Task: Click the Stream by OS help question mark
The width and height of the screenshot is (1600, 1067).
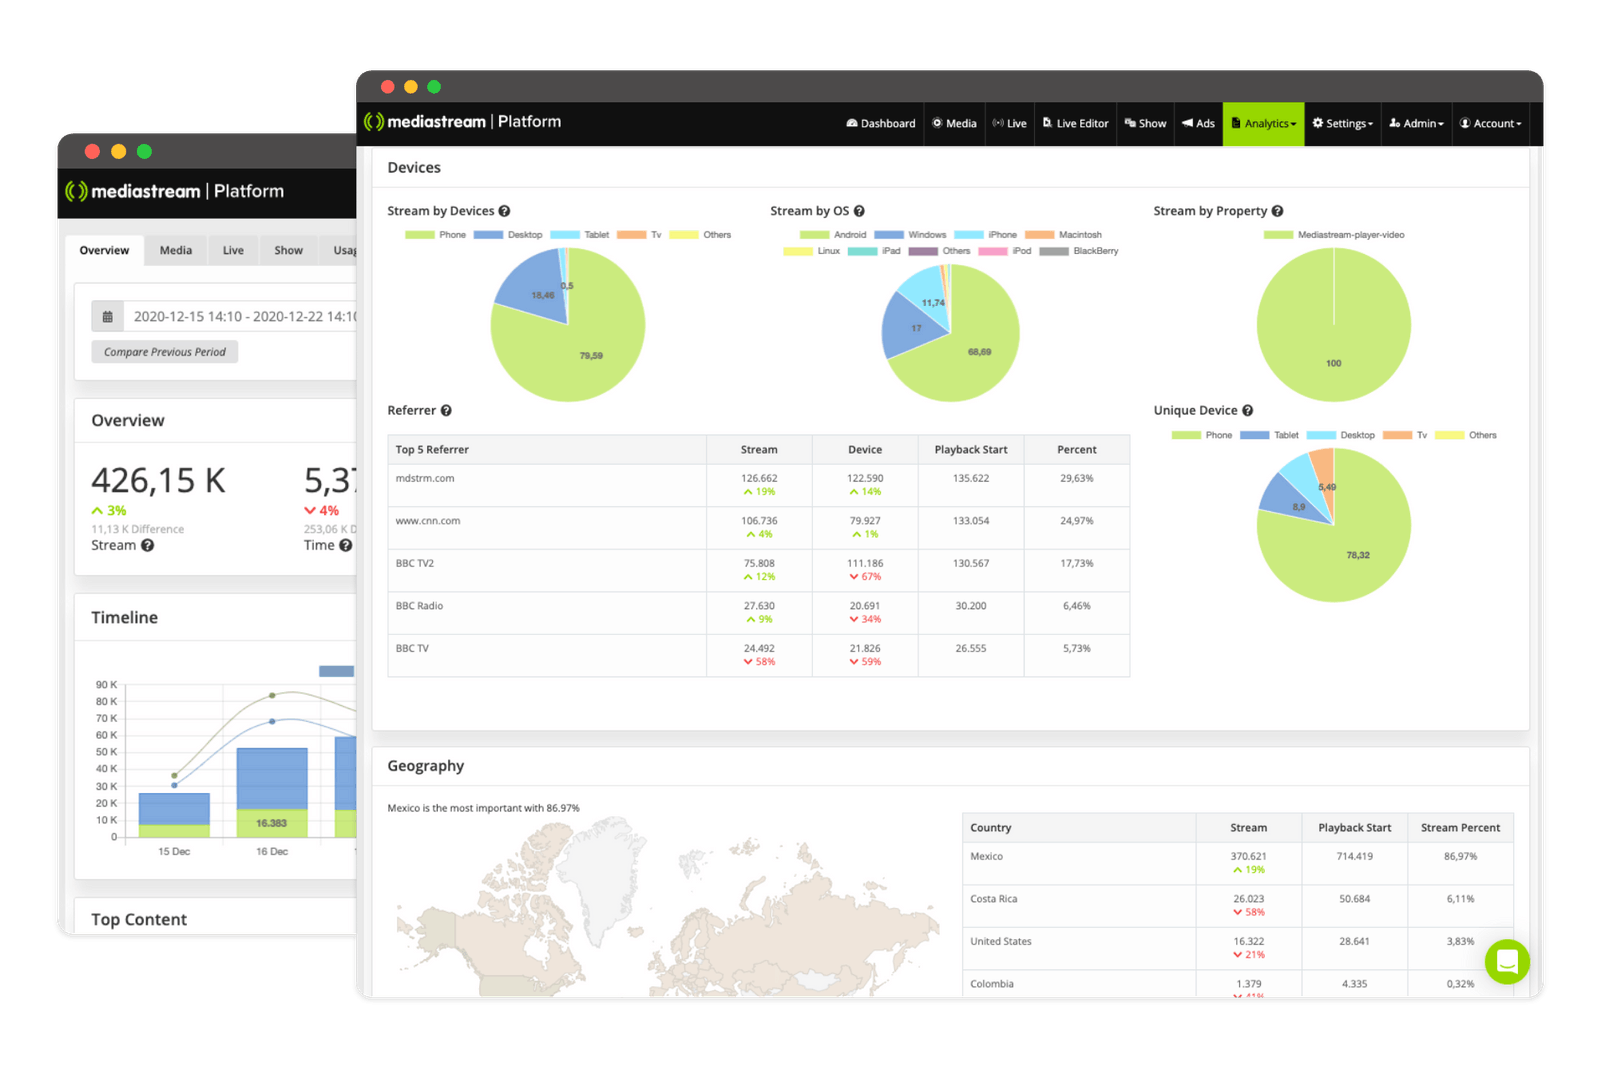Action: tap(861, 211)
